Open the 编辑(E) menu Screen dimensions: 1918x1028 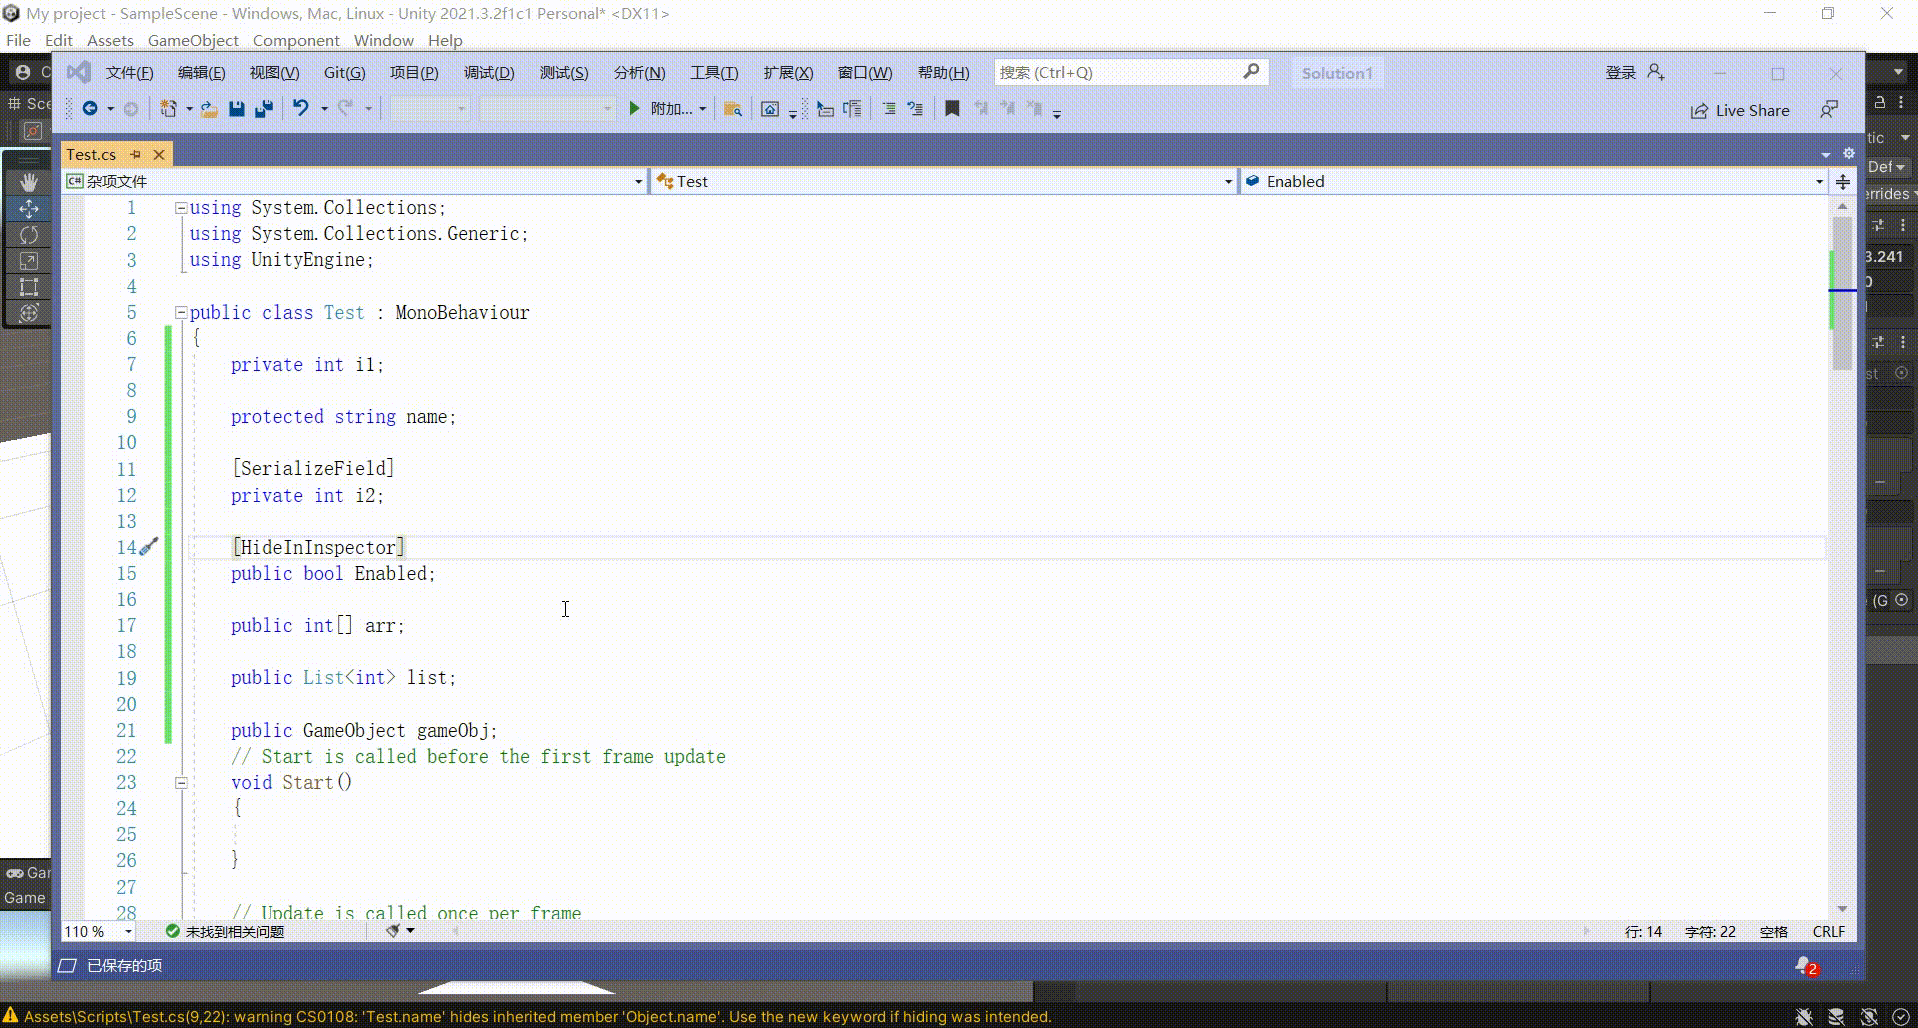click(x=202, y=73)
